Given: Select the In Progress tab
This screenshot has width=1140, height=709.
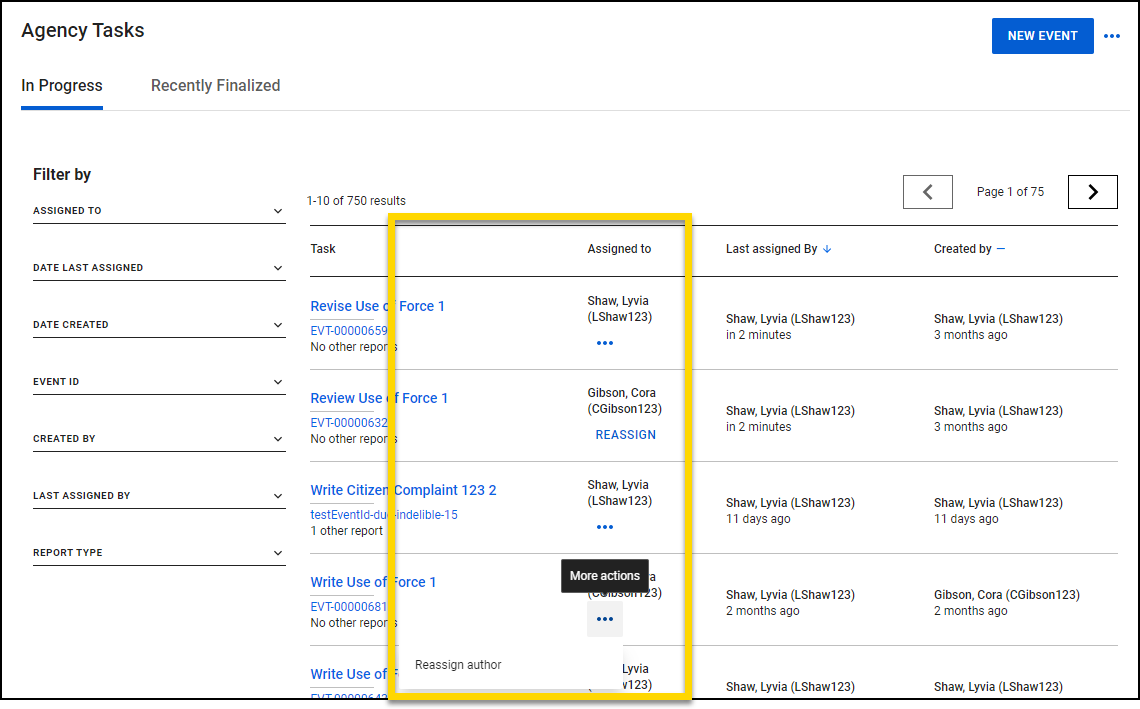Looking at the screenshot, I should tap(61, 85).
